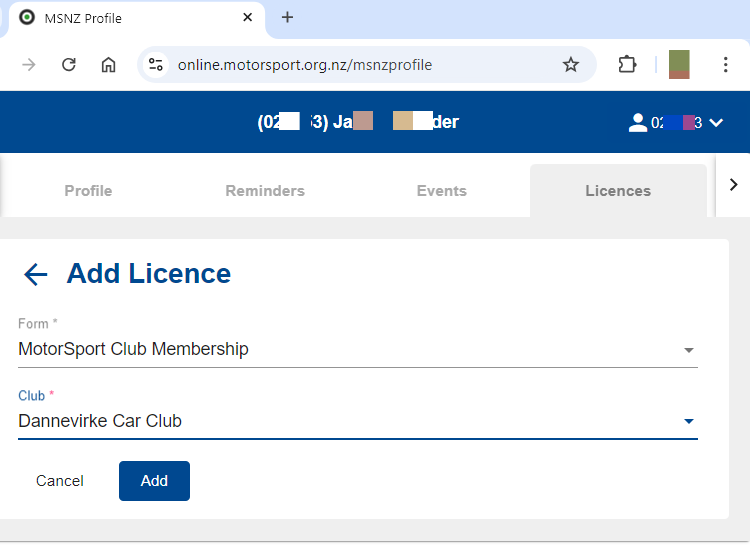This screenshot has height=550, width=750.
Task: Cancel adding the licence
Action: tap(60, 481)
